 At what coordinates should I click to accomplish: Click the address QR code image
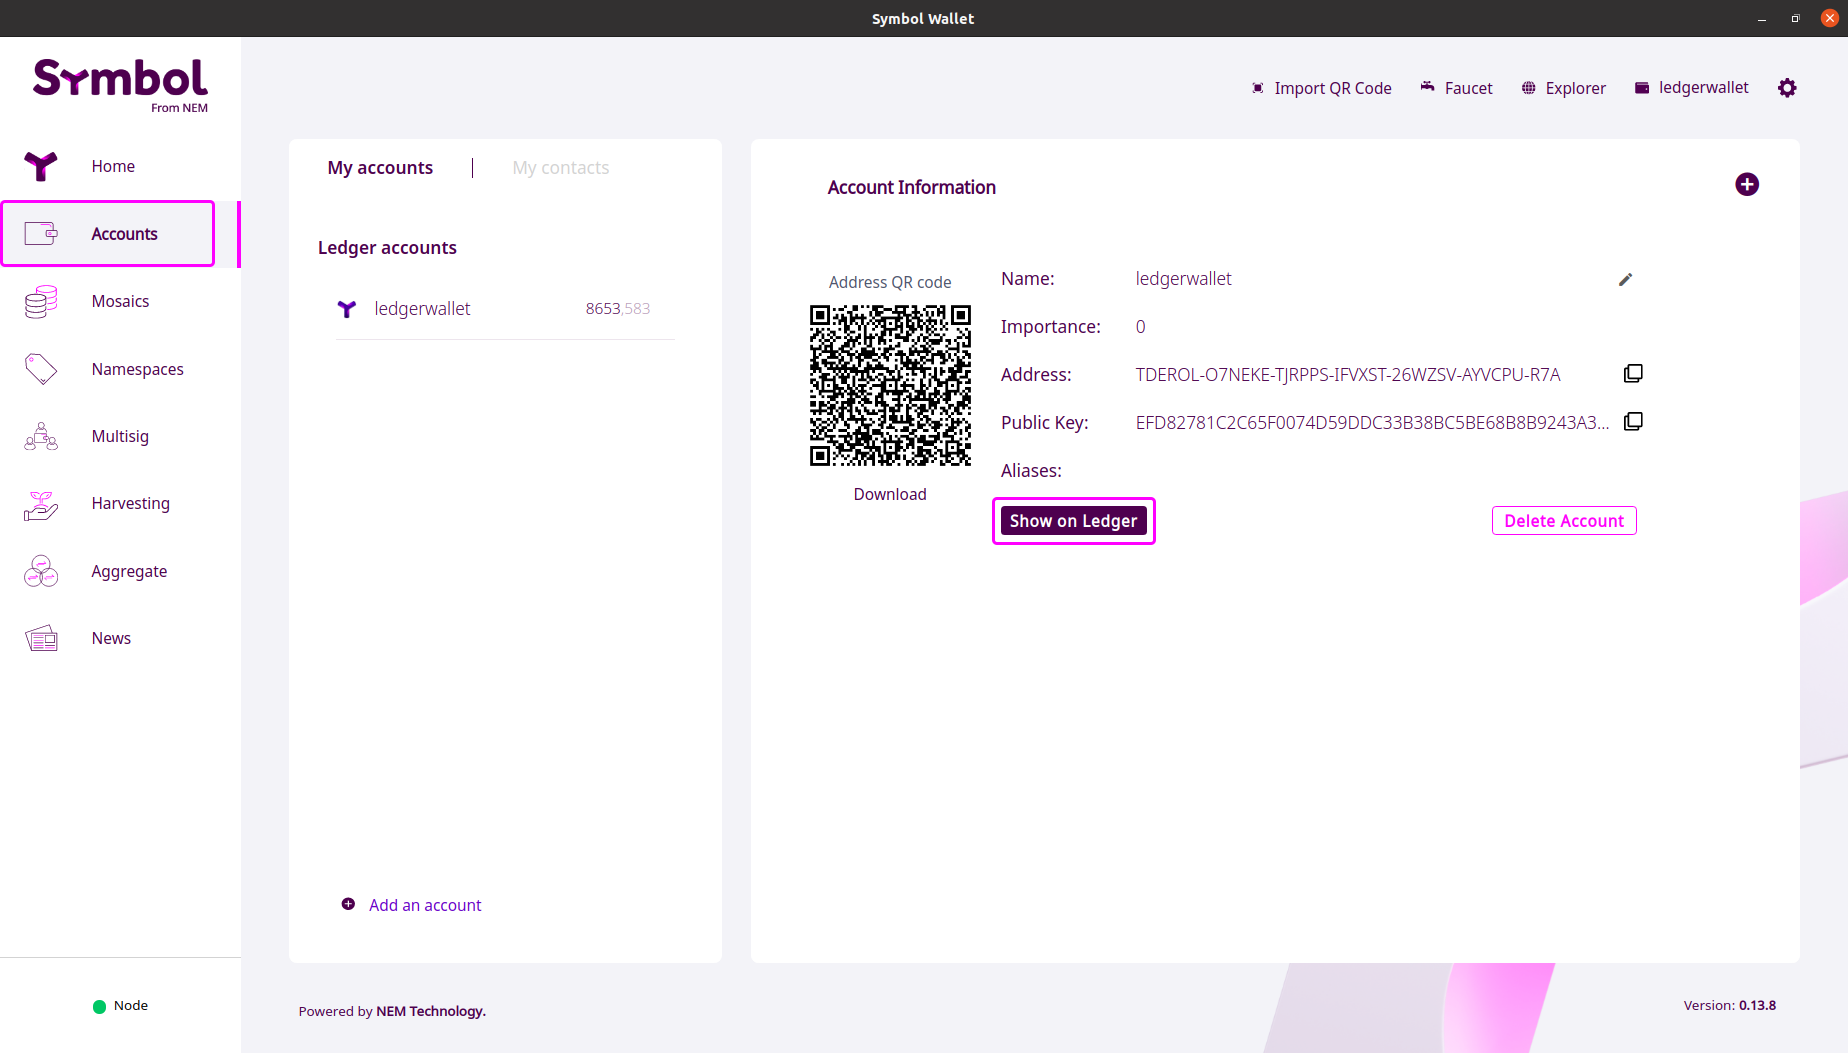tap(890, 385)
